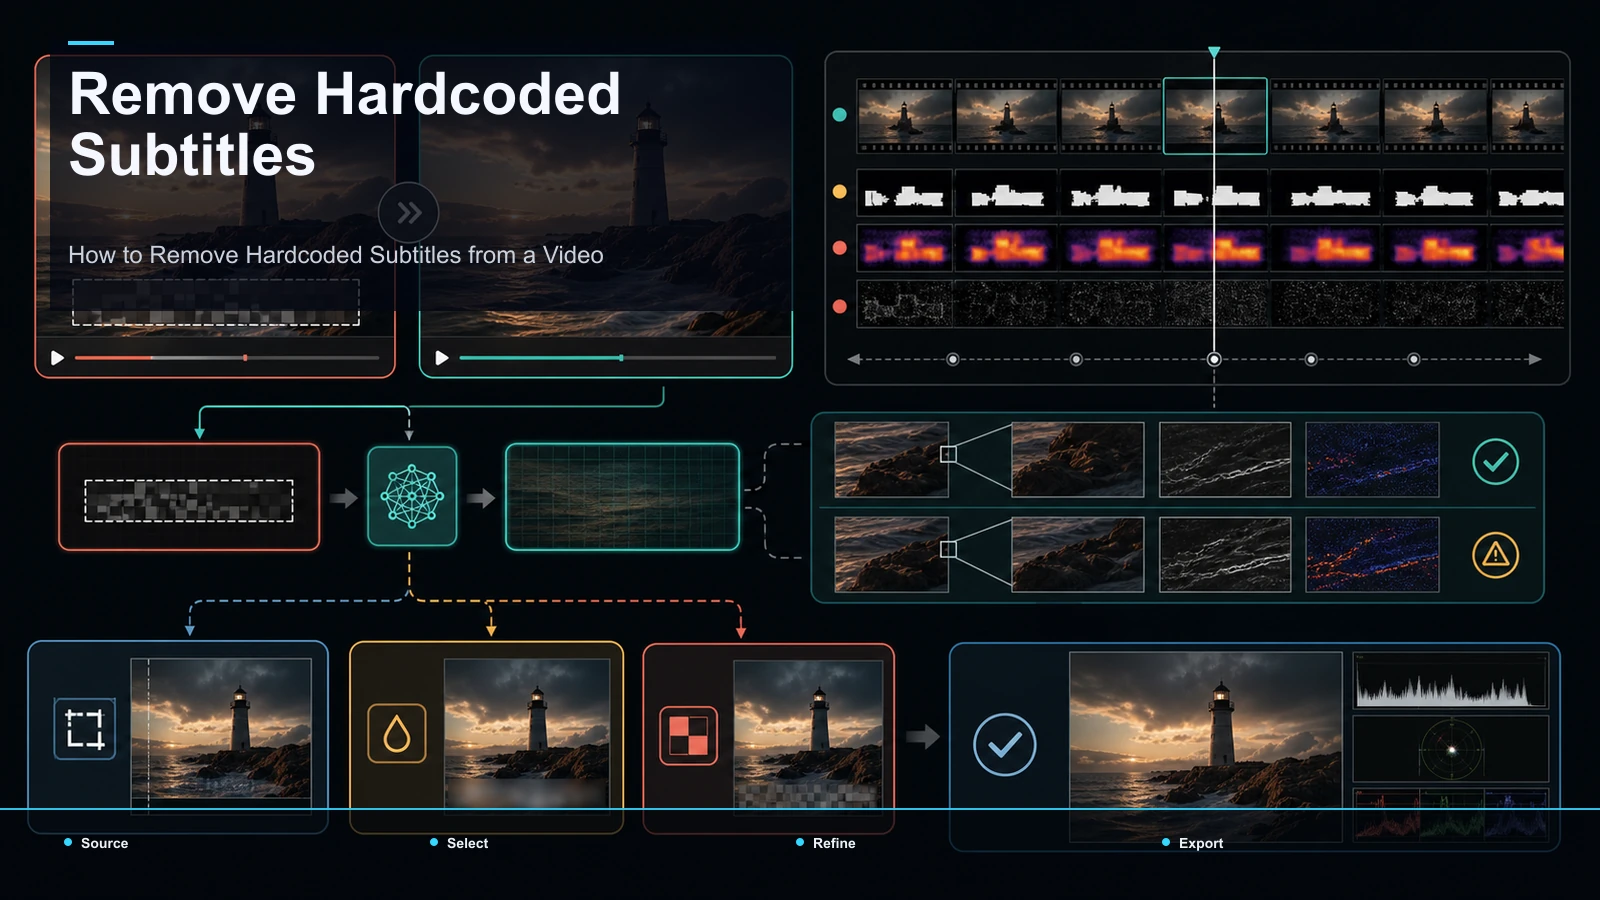The image size is (1600, 900).
Task: Toggle the yellow waveform track dot
Action: [840, 191]
